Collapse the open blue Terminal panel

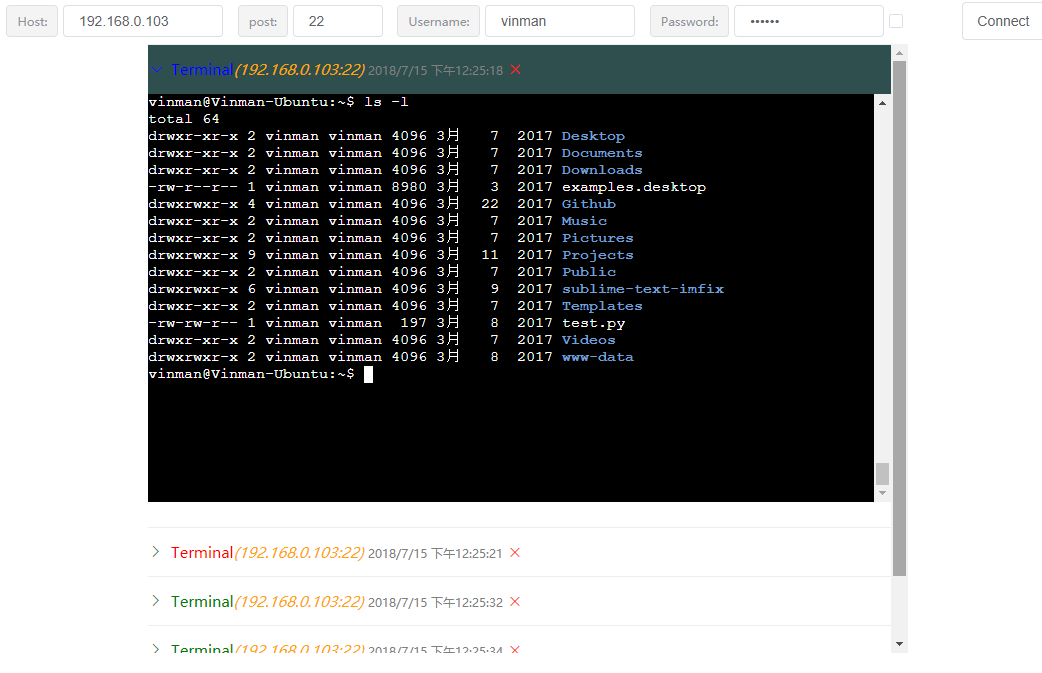[157, 70]
